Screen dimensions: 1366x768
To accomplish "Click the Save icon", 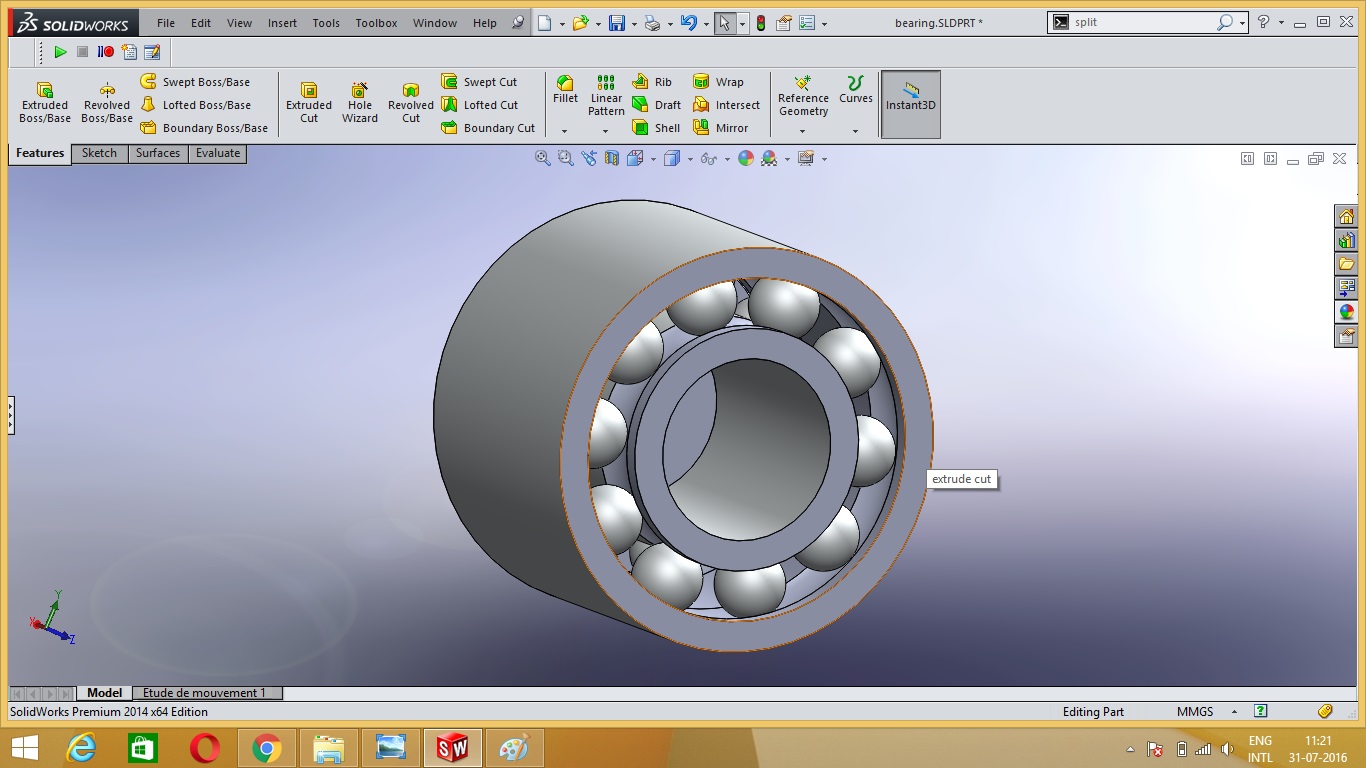I will pyautogui.click(x=617, y=23).
